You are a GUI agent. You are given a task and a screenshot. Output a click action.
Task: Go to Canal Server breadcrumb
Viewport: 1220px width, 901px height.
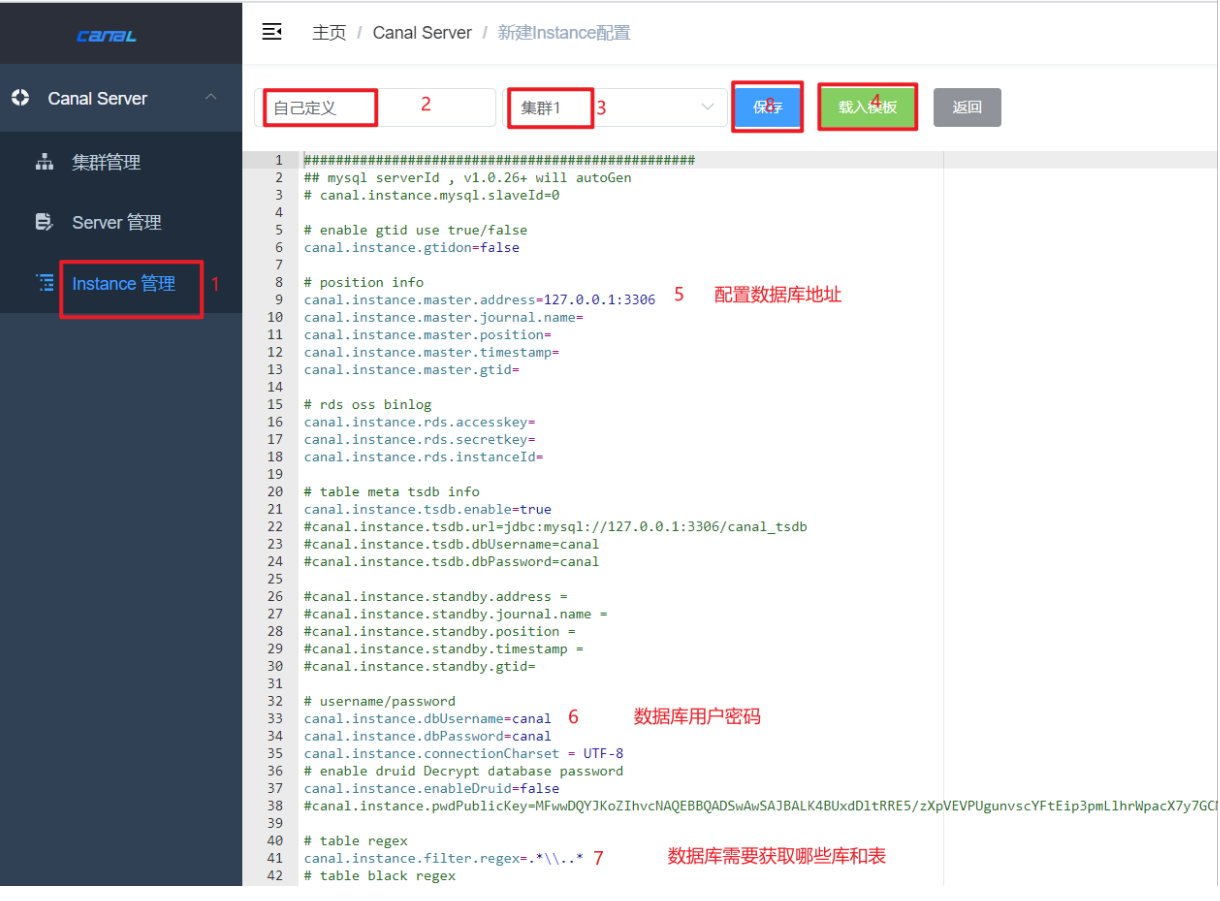pyautogui.click(x=422, y=32)
